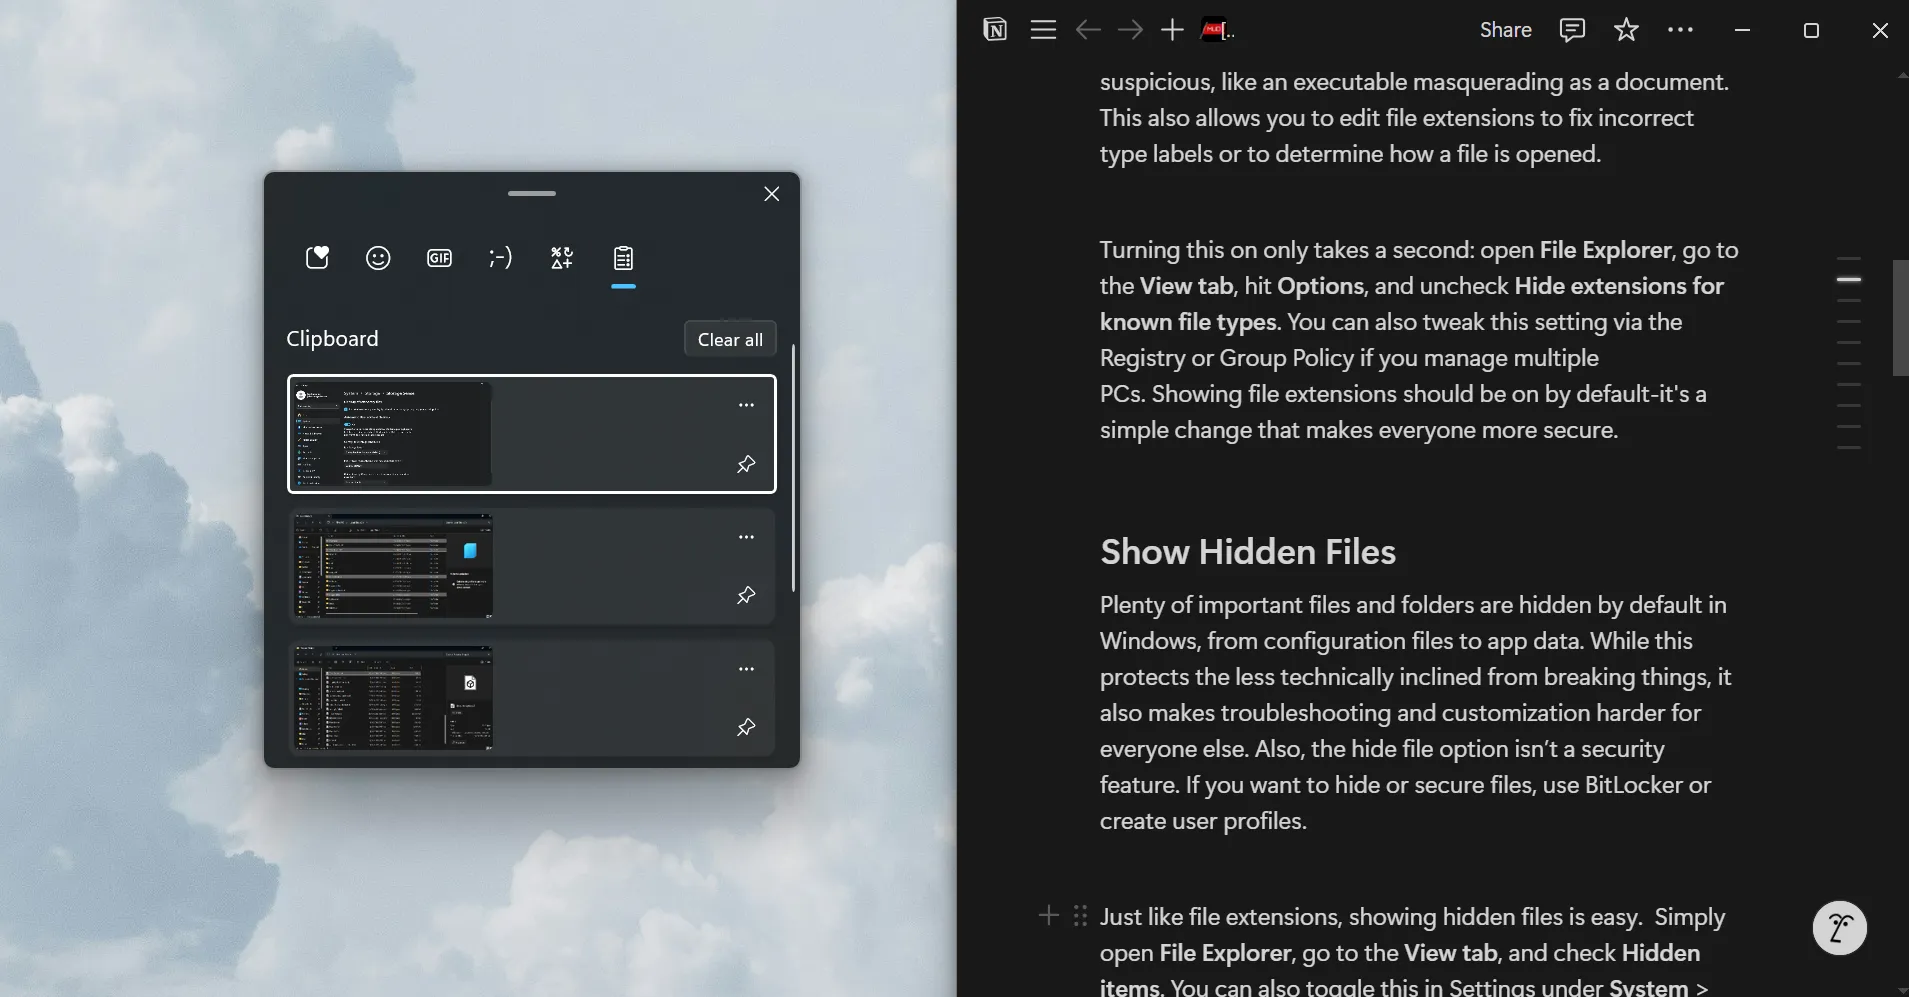The height and width of the screenshot is (997, 1909).
Task: Open more options for first clipboard item
Action: click(746, 405)
